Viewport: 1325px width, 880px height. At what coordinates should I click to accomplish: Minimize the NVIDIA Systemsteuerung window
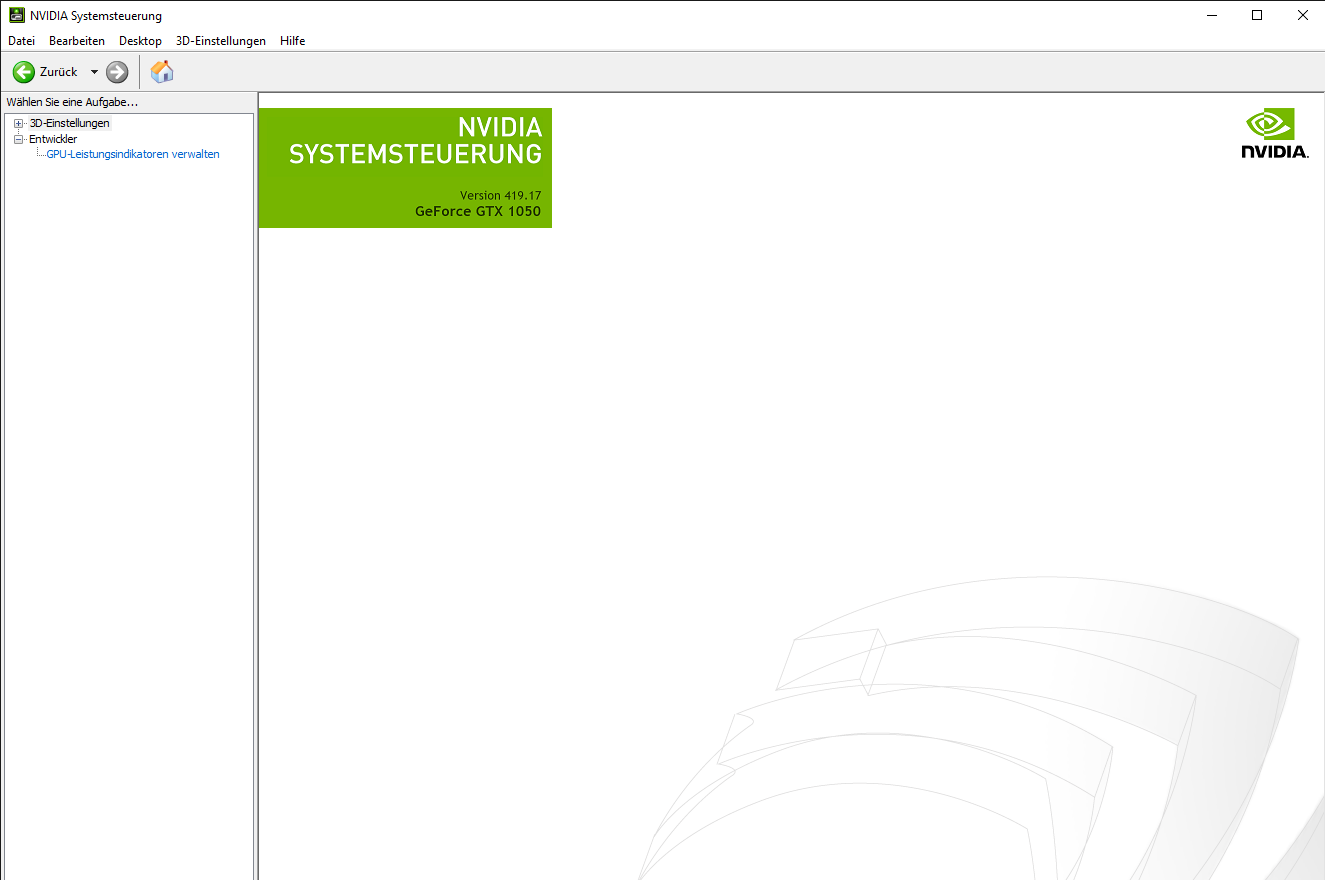[x=1212, y=15]
